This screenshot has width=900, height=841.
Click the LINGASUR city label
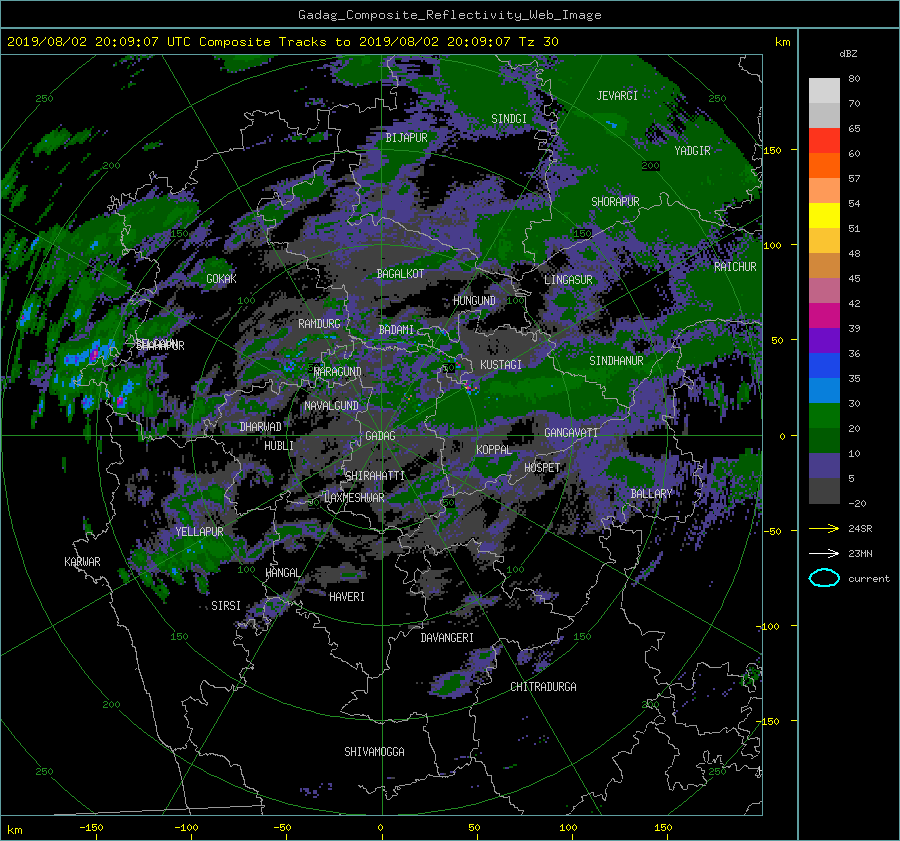[568, 280]
